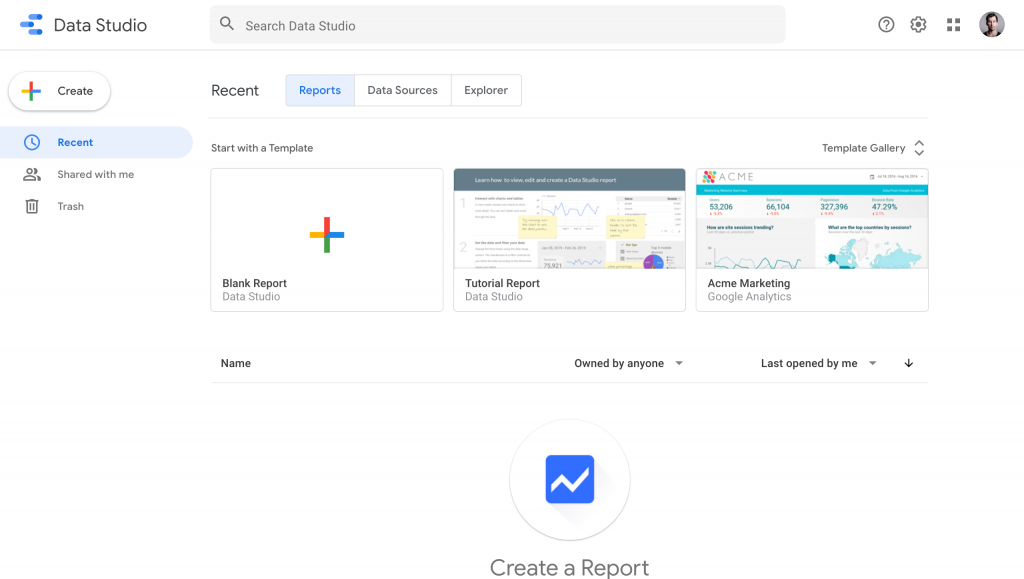The image size is (1024, 579).
Task: Click the Acme Marketing title text
Action: [x=748, y=283]
